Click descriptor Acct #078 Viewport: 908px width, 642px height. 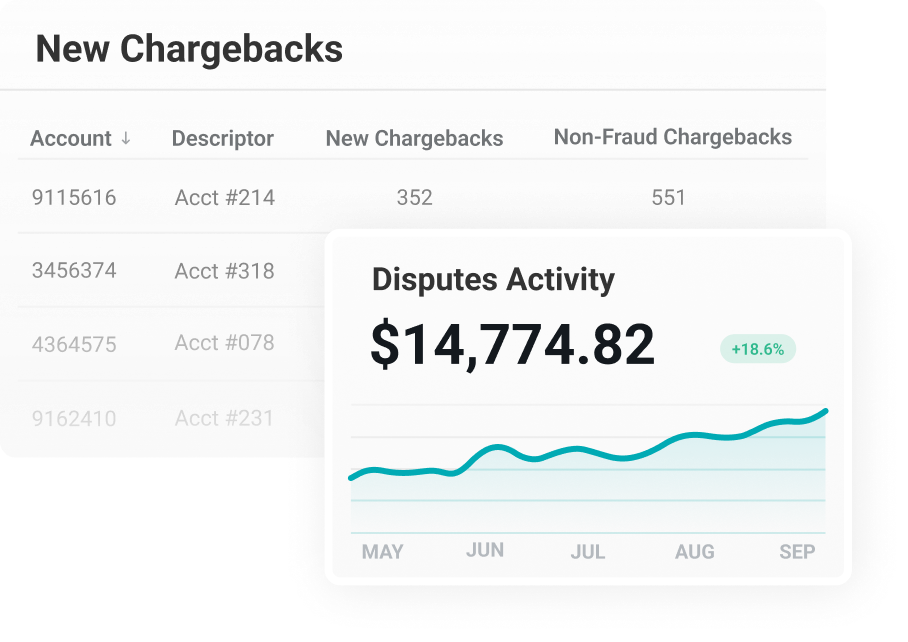[224, 344]
